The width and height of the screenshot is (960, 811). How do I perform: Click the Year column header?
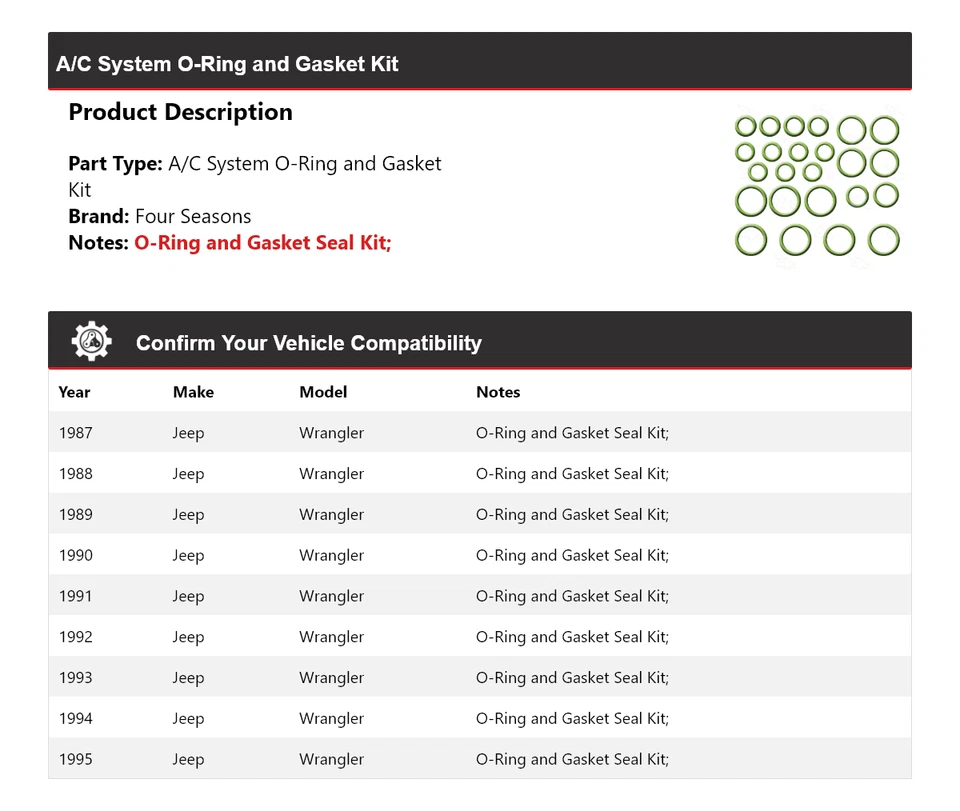point(74,392)
